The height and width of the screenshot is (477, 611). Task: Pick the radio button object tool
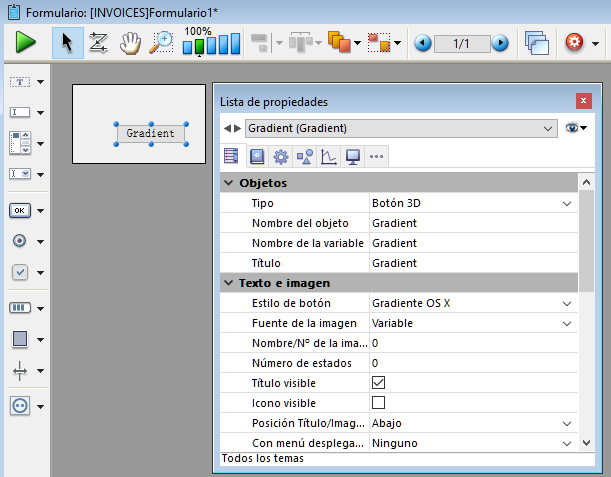20,241
